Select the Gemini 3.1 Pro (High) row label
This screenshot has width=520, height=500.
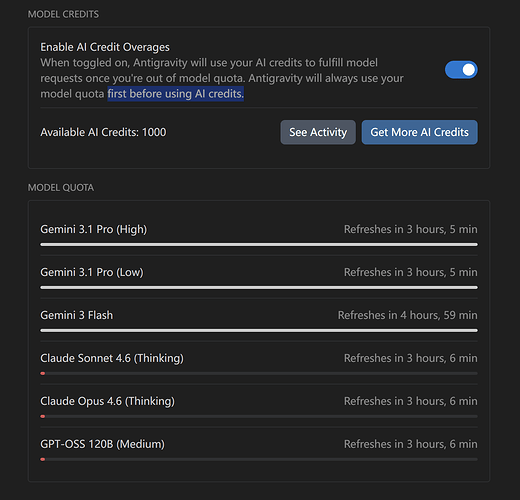tap(94, 229)
